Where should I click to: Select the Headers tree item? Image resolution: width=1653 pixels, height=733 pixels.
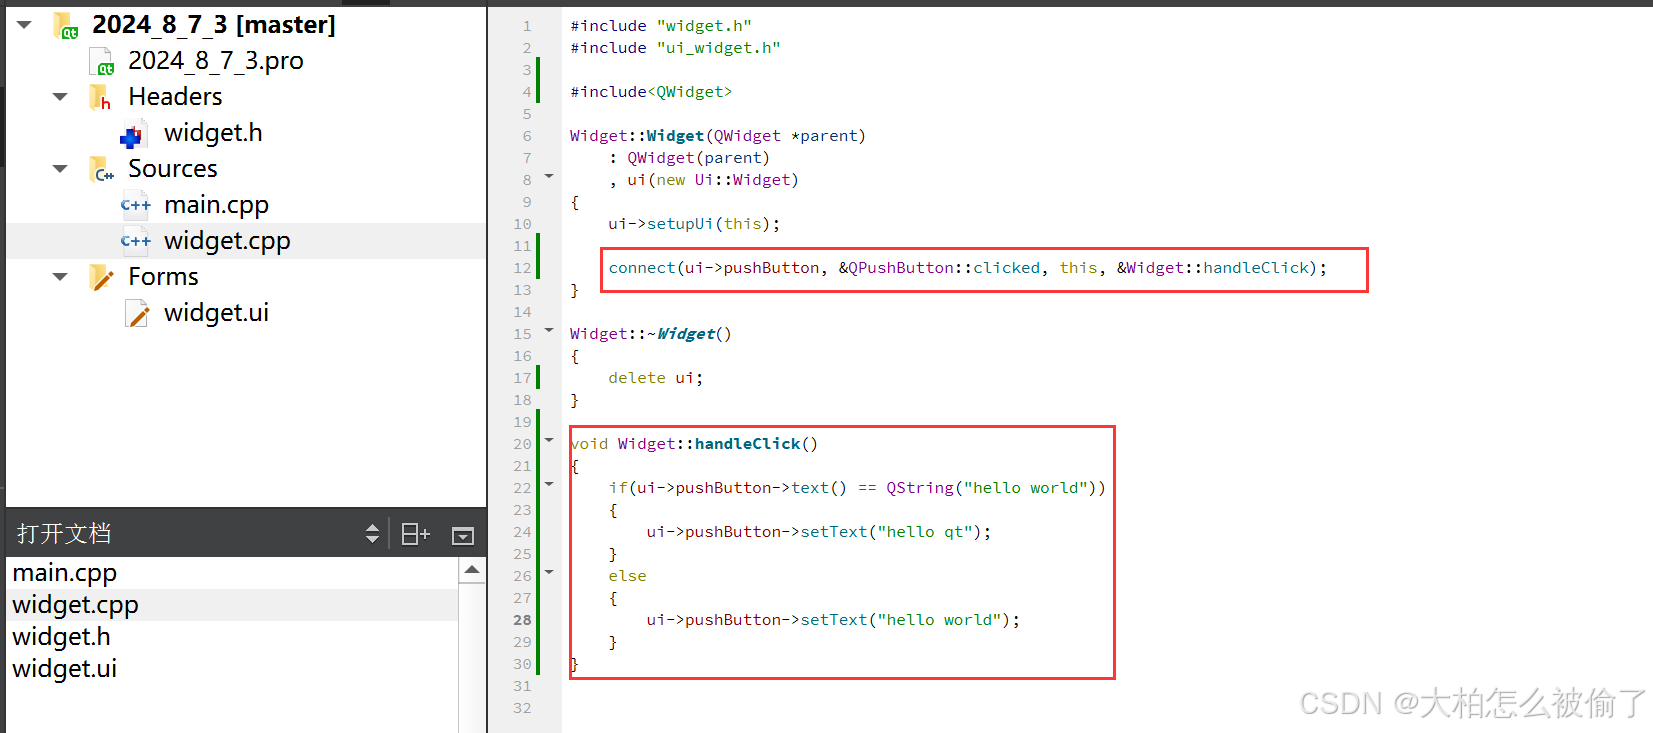(x=175, y=97)
